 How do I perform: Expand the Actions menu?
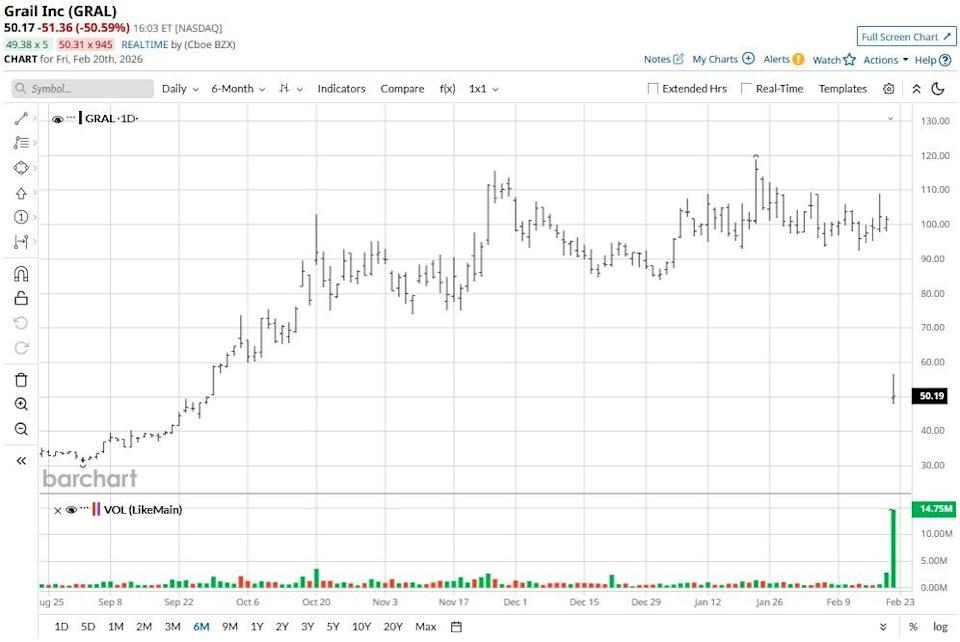click(x=880, y=59)
